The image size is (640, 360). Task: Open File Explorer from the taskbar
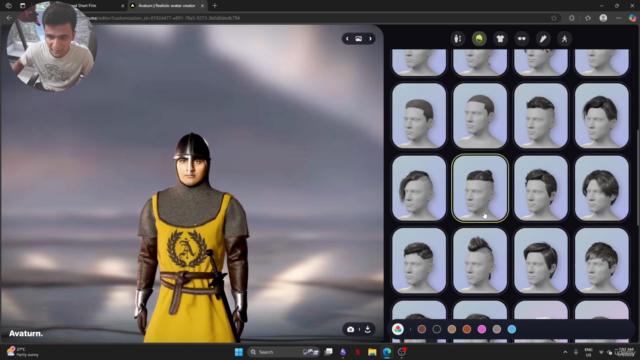click(372, 352)
